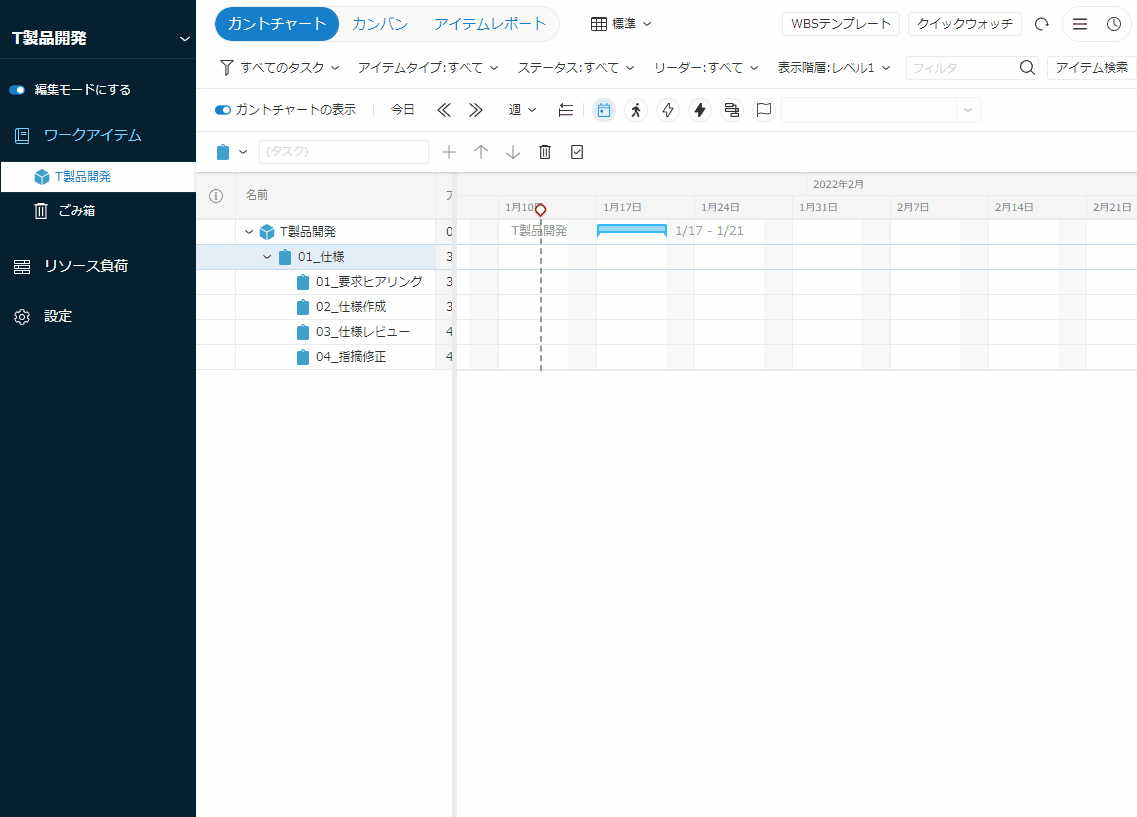Open the clock history icon at top right
The height and width of the screenshot is (817, 1137).
coord(1114,24)
